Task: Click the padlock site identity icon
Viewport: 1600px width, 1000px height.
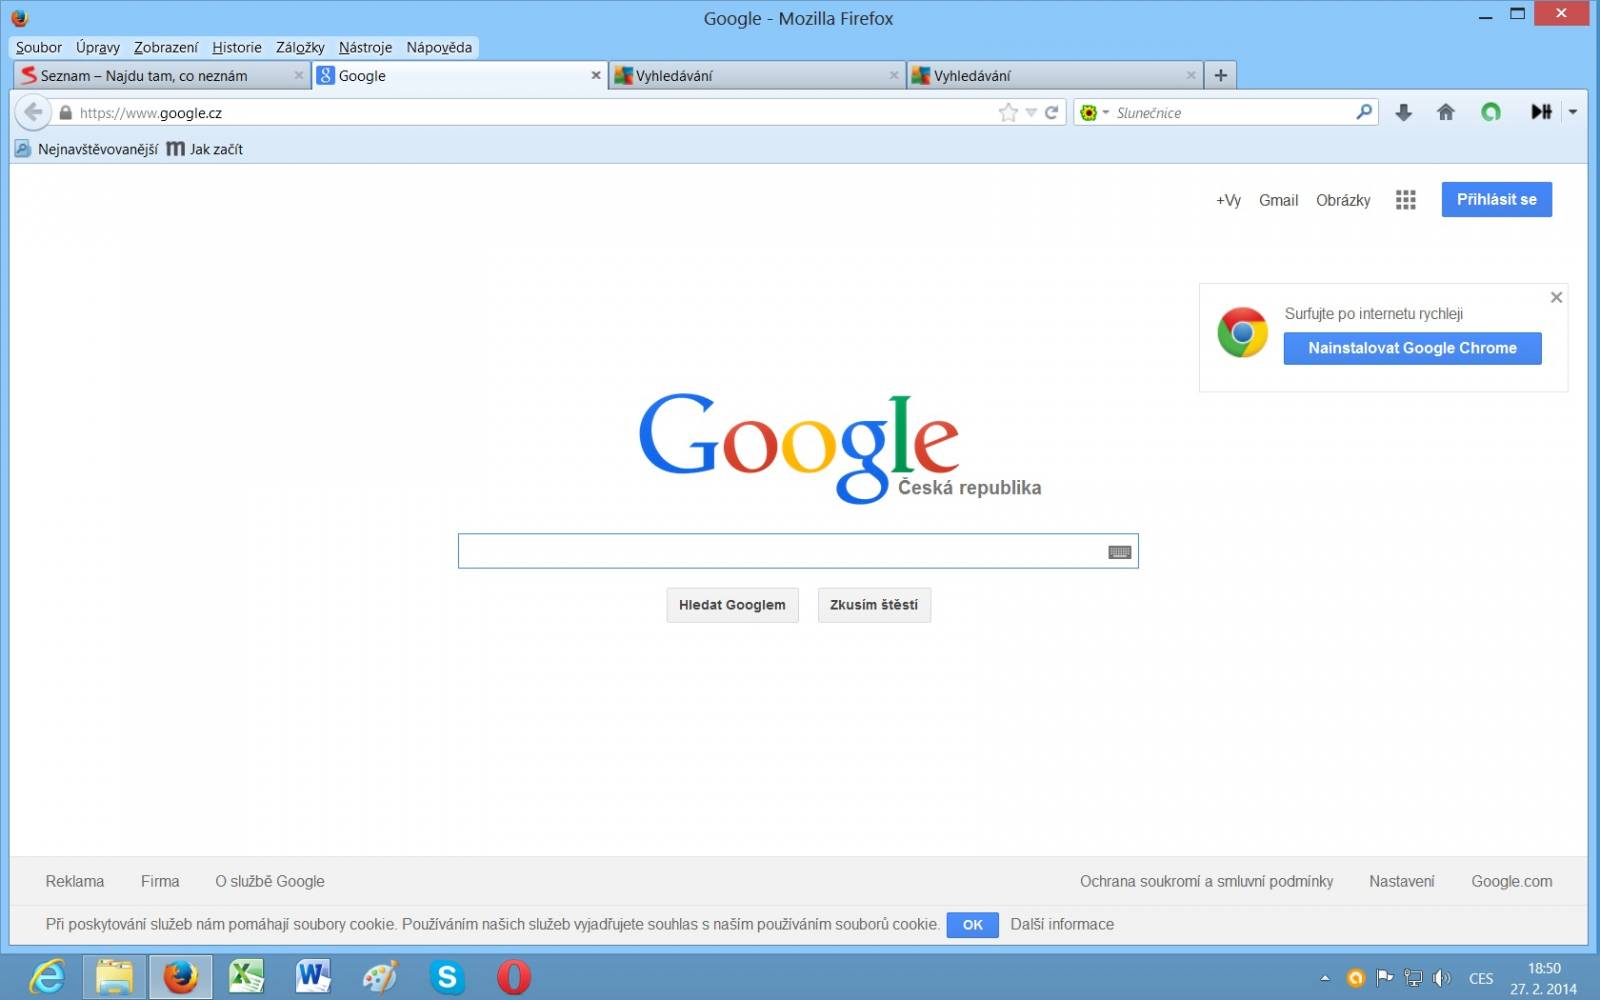Action: pyautogui.click(x=66, y=113)
